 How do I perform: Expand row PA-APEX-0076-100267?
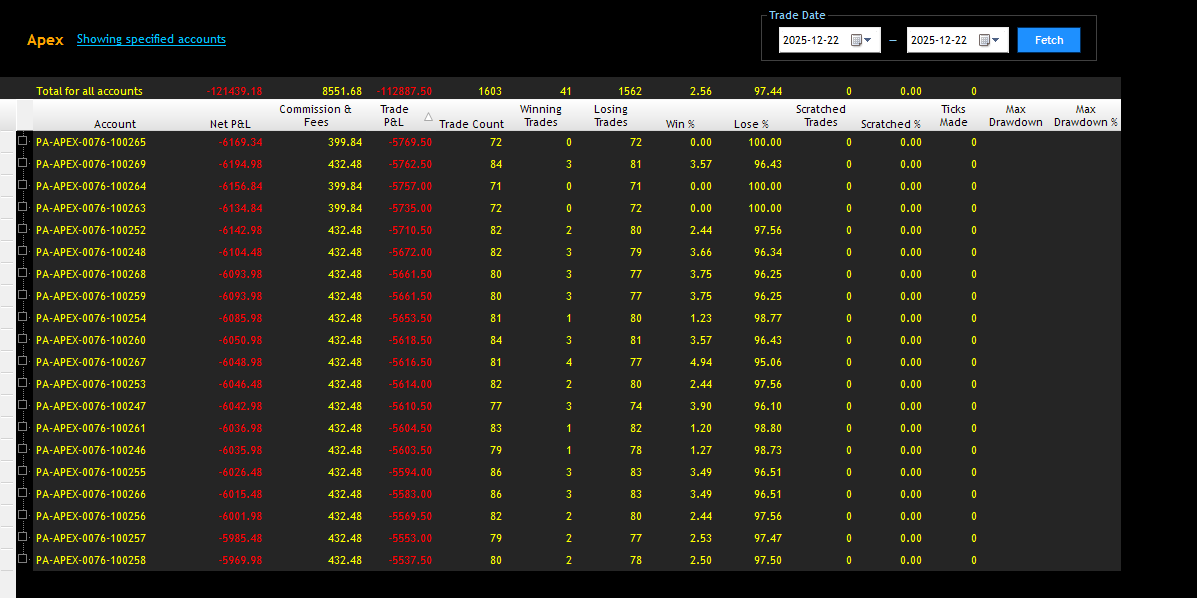click(x=23, y=362)
